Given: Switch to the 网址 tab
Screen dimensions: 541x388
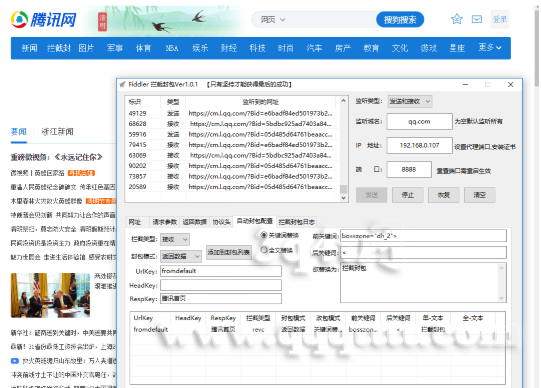Looking at the screenshot, I should (135, 222).
